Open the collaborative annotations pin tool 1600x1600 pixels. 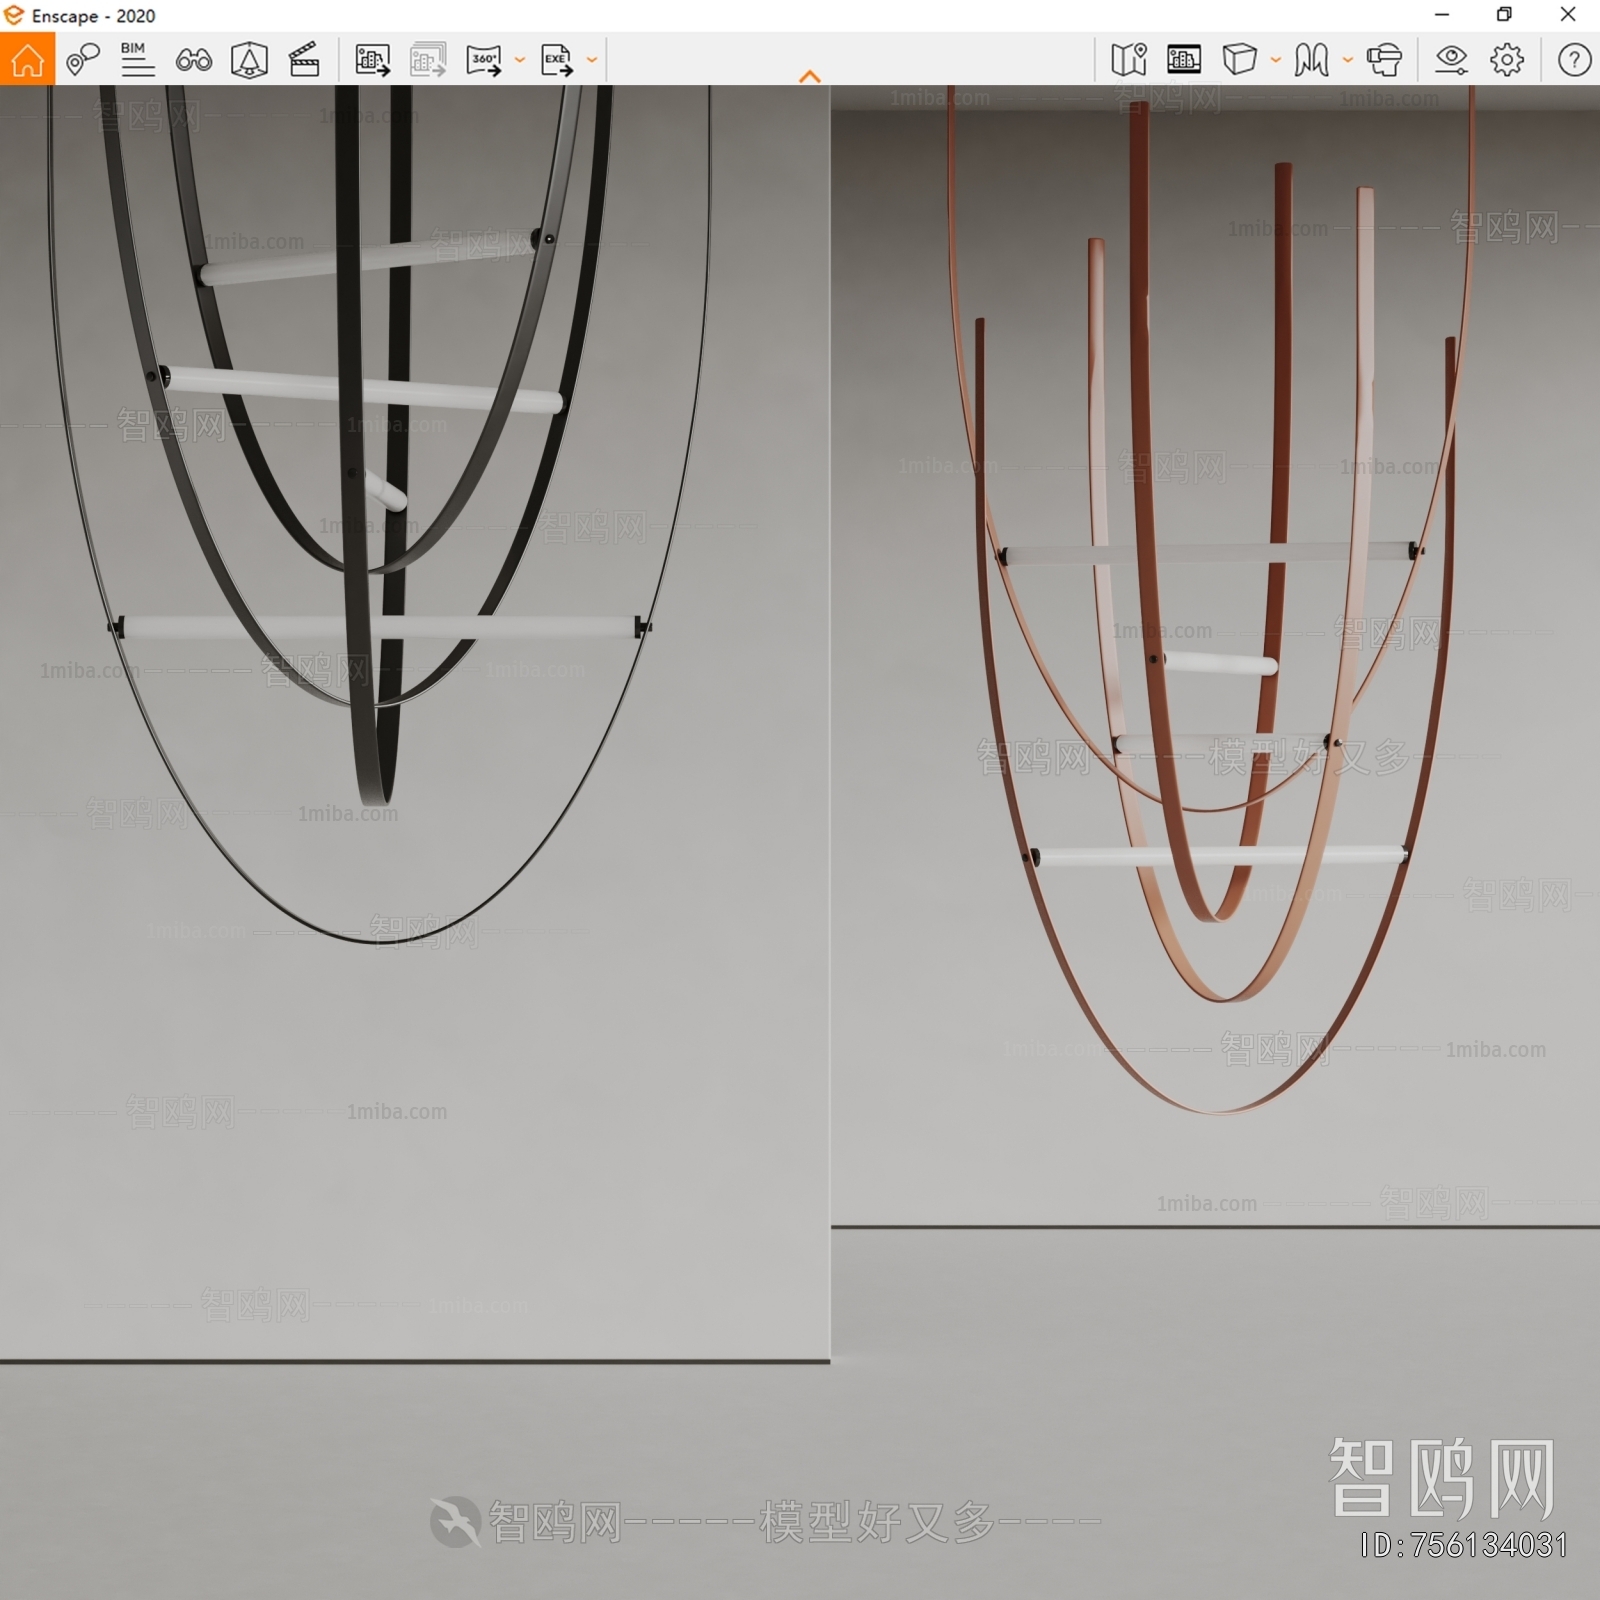coord(82,60)
